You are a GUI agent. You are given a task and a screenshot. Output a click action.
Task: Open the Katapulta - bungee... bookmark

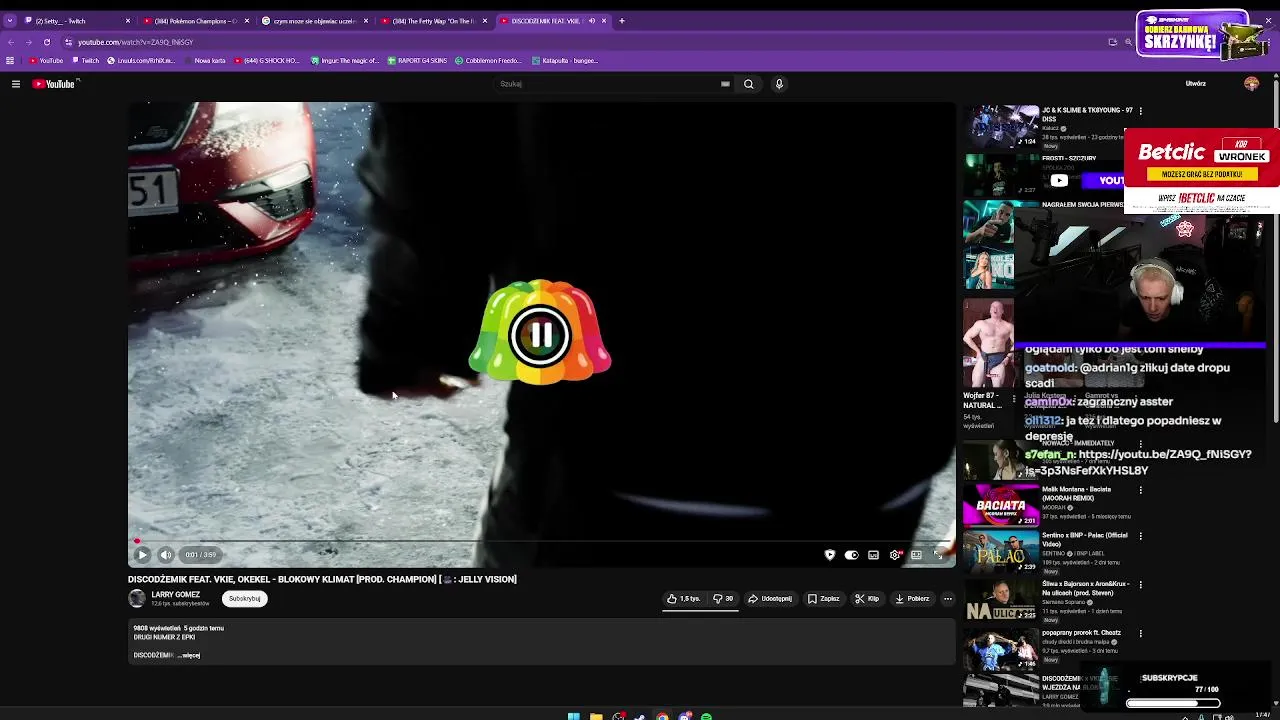565,61
